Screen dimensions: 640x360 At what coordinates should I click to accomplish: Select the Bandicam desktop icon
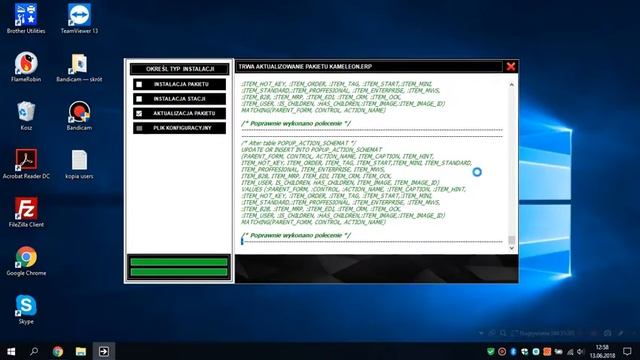79,116
